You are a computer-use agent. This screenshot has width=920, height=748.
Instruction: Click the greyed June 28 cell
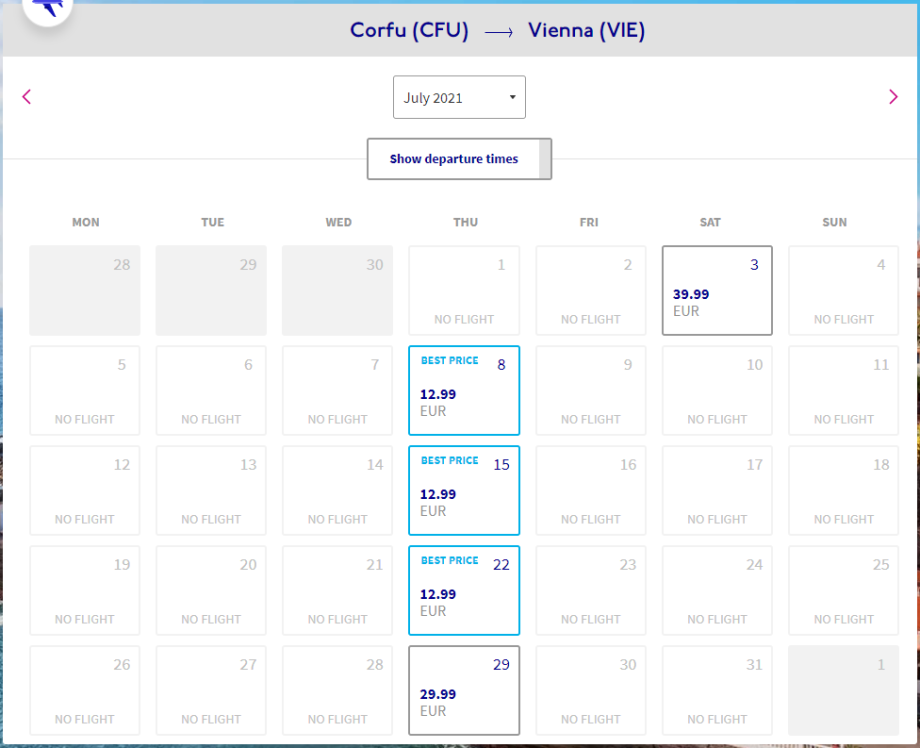coord(85,290)
